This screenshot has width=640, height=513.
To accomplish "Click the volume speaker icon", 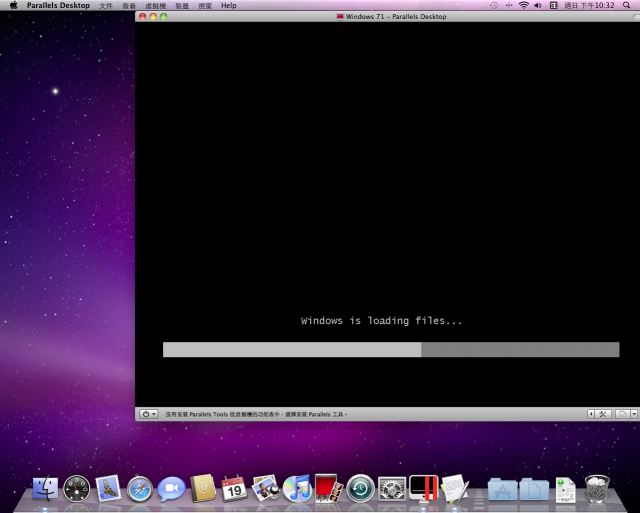I will 538,5.
